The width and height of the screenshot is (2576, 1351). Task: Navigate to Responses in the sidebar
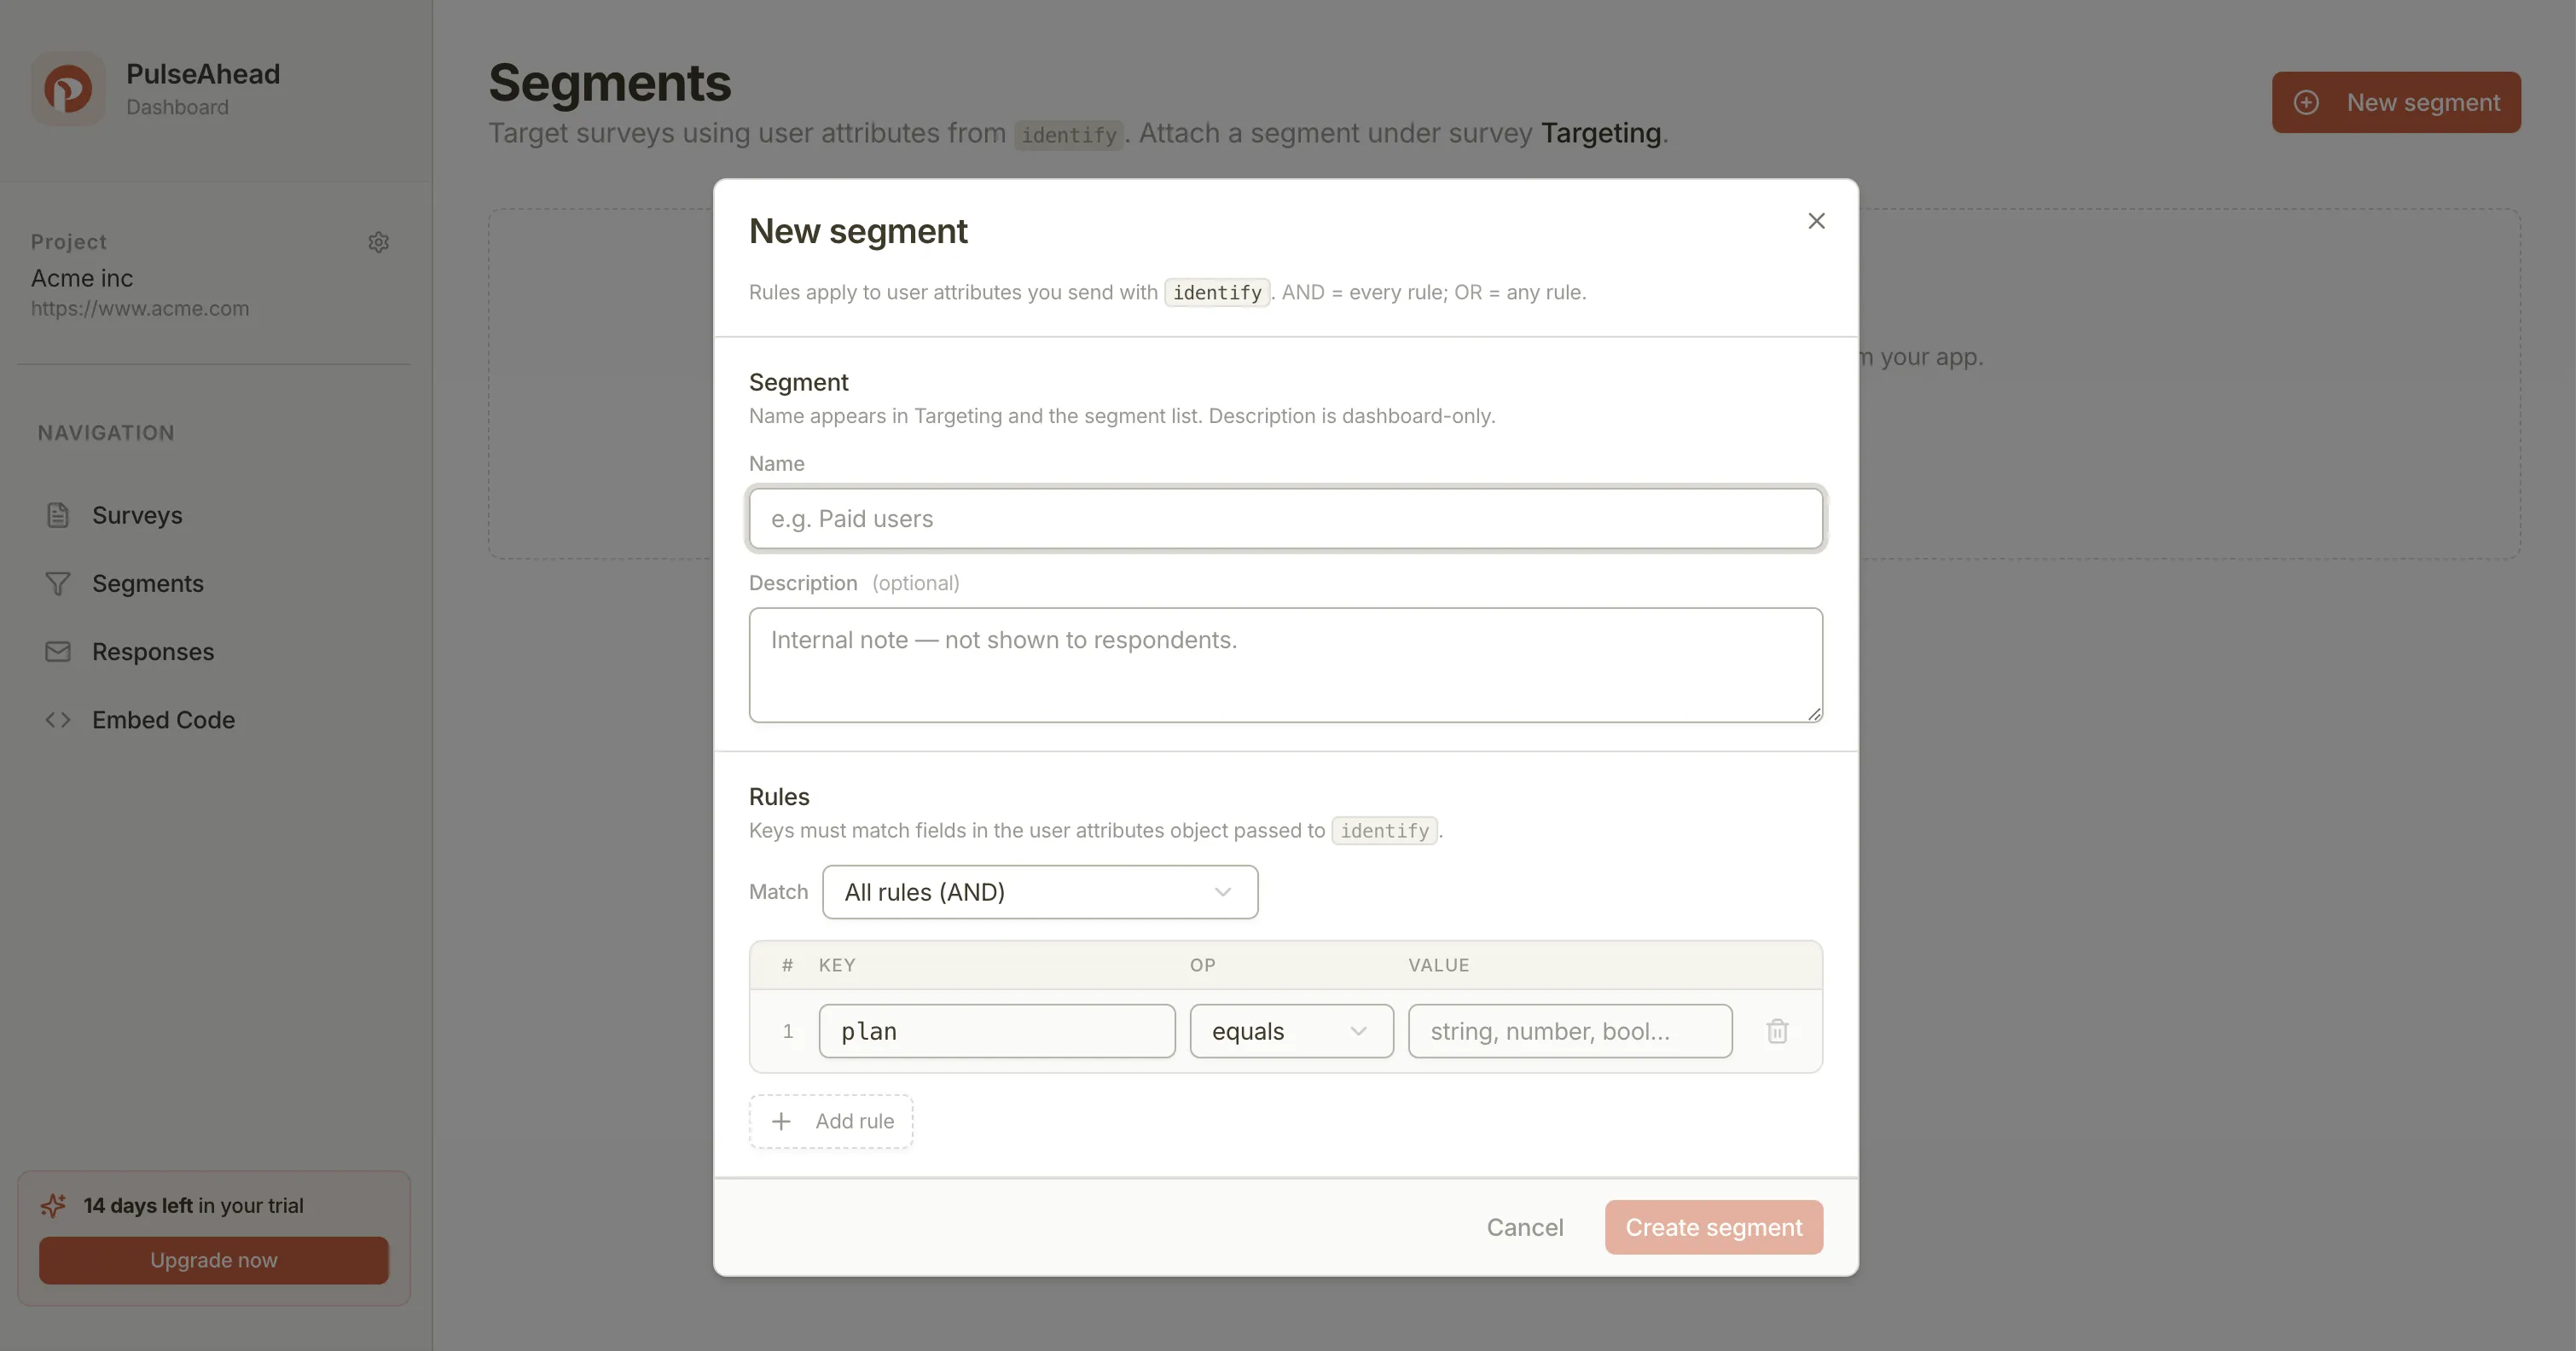pyautogui.click(x=153, y=651)
